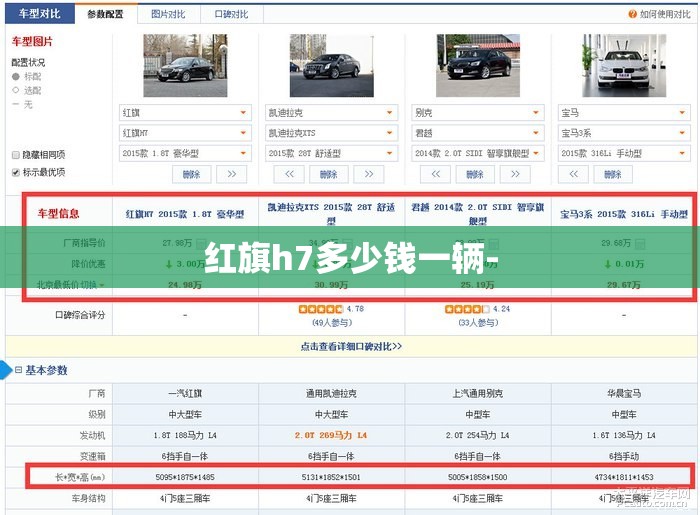Image resolution: width=700 pixels, height=515 pixels.
Task: Delete the 红旗H7 column with 删除
Action: point(192,174)
